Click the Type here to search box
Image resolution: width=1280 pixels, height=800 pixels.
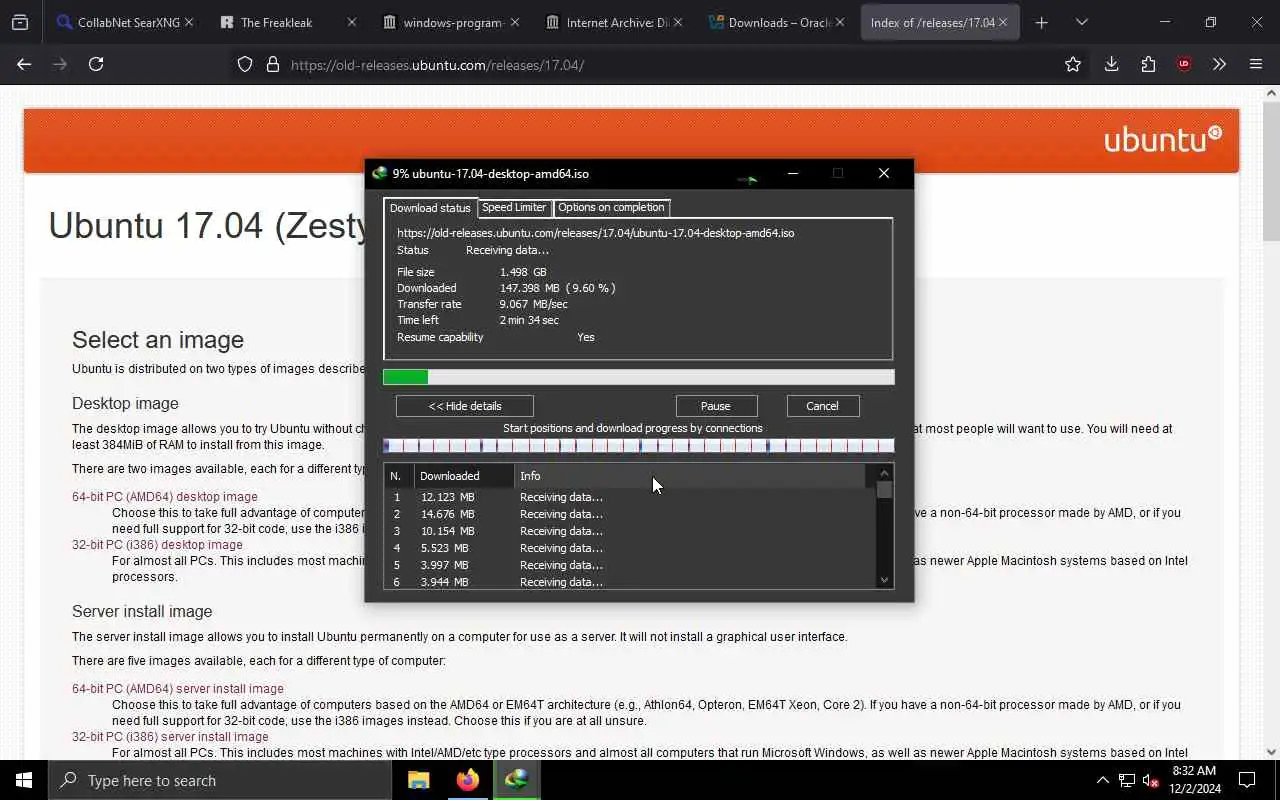tap(220, 780)
